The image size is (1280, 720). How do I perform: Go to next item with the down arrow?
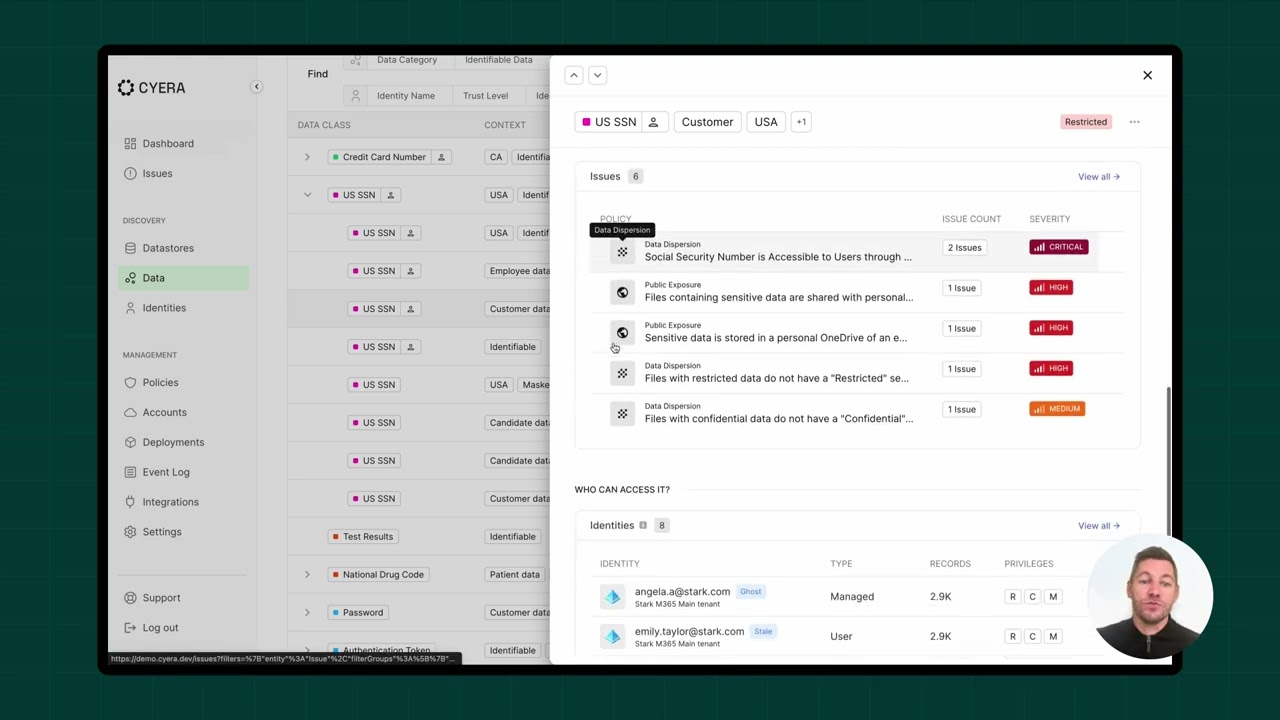tap(597, 75)
